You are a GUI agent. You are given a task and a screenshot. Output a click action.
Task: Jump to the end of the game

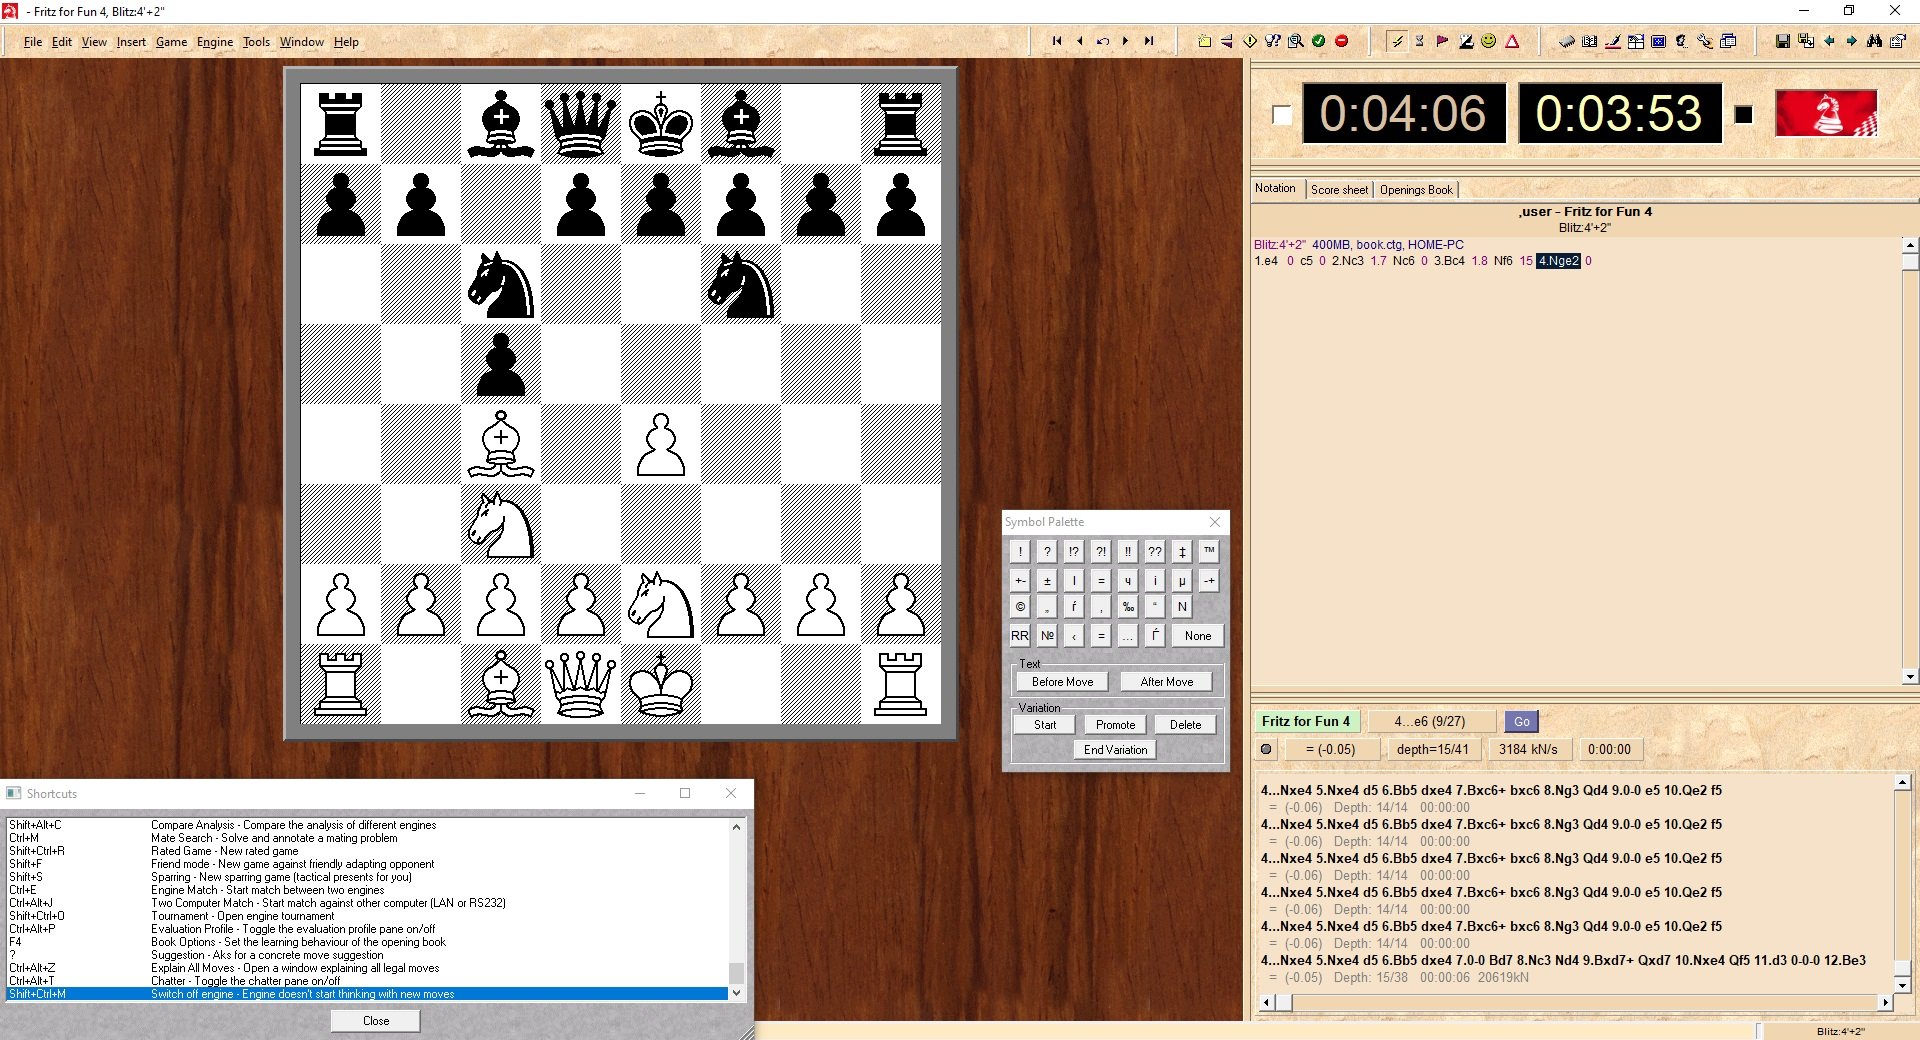pyautogui.click(x=1149, y=41)
